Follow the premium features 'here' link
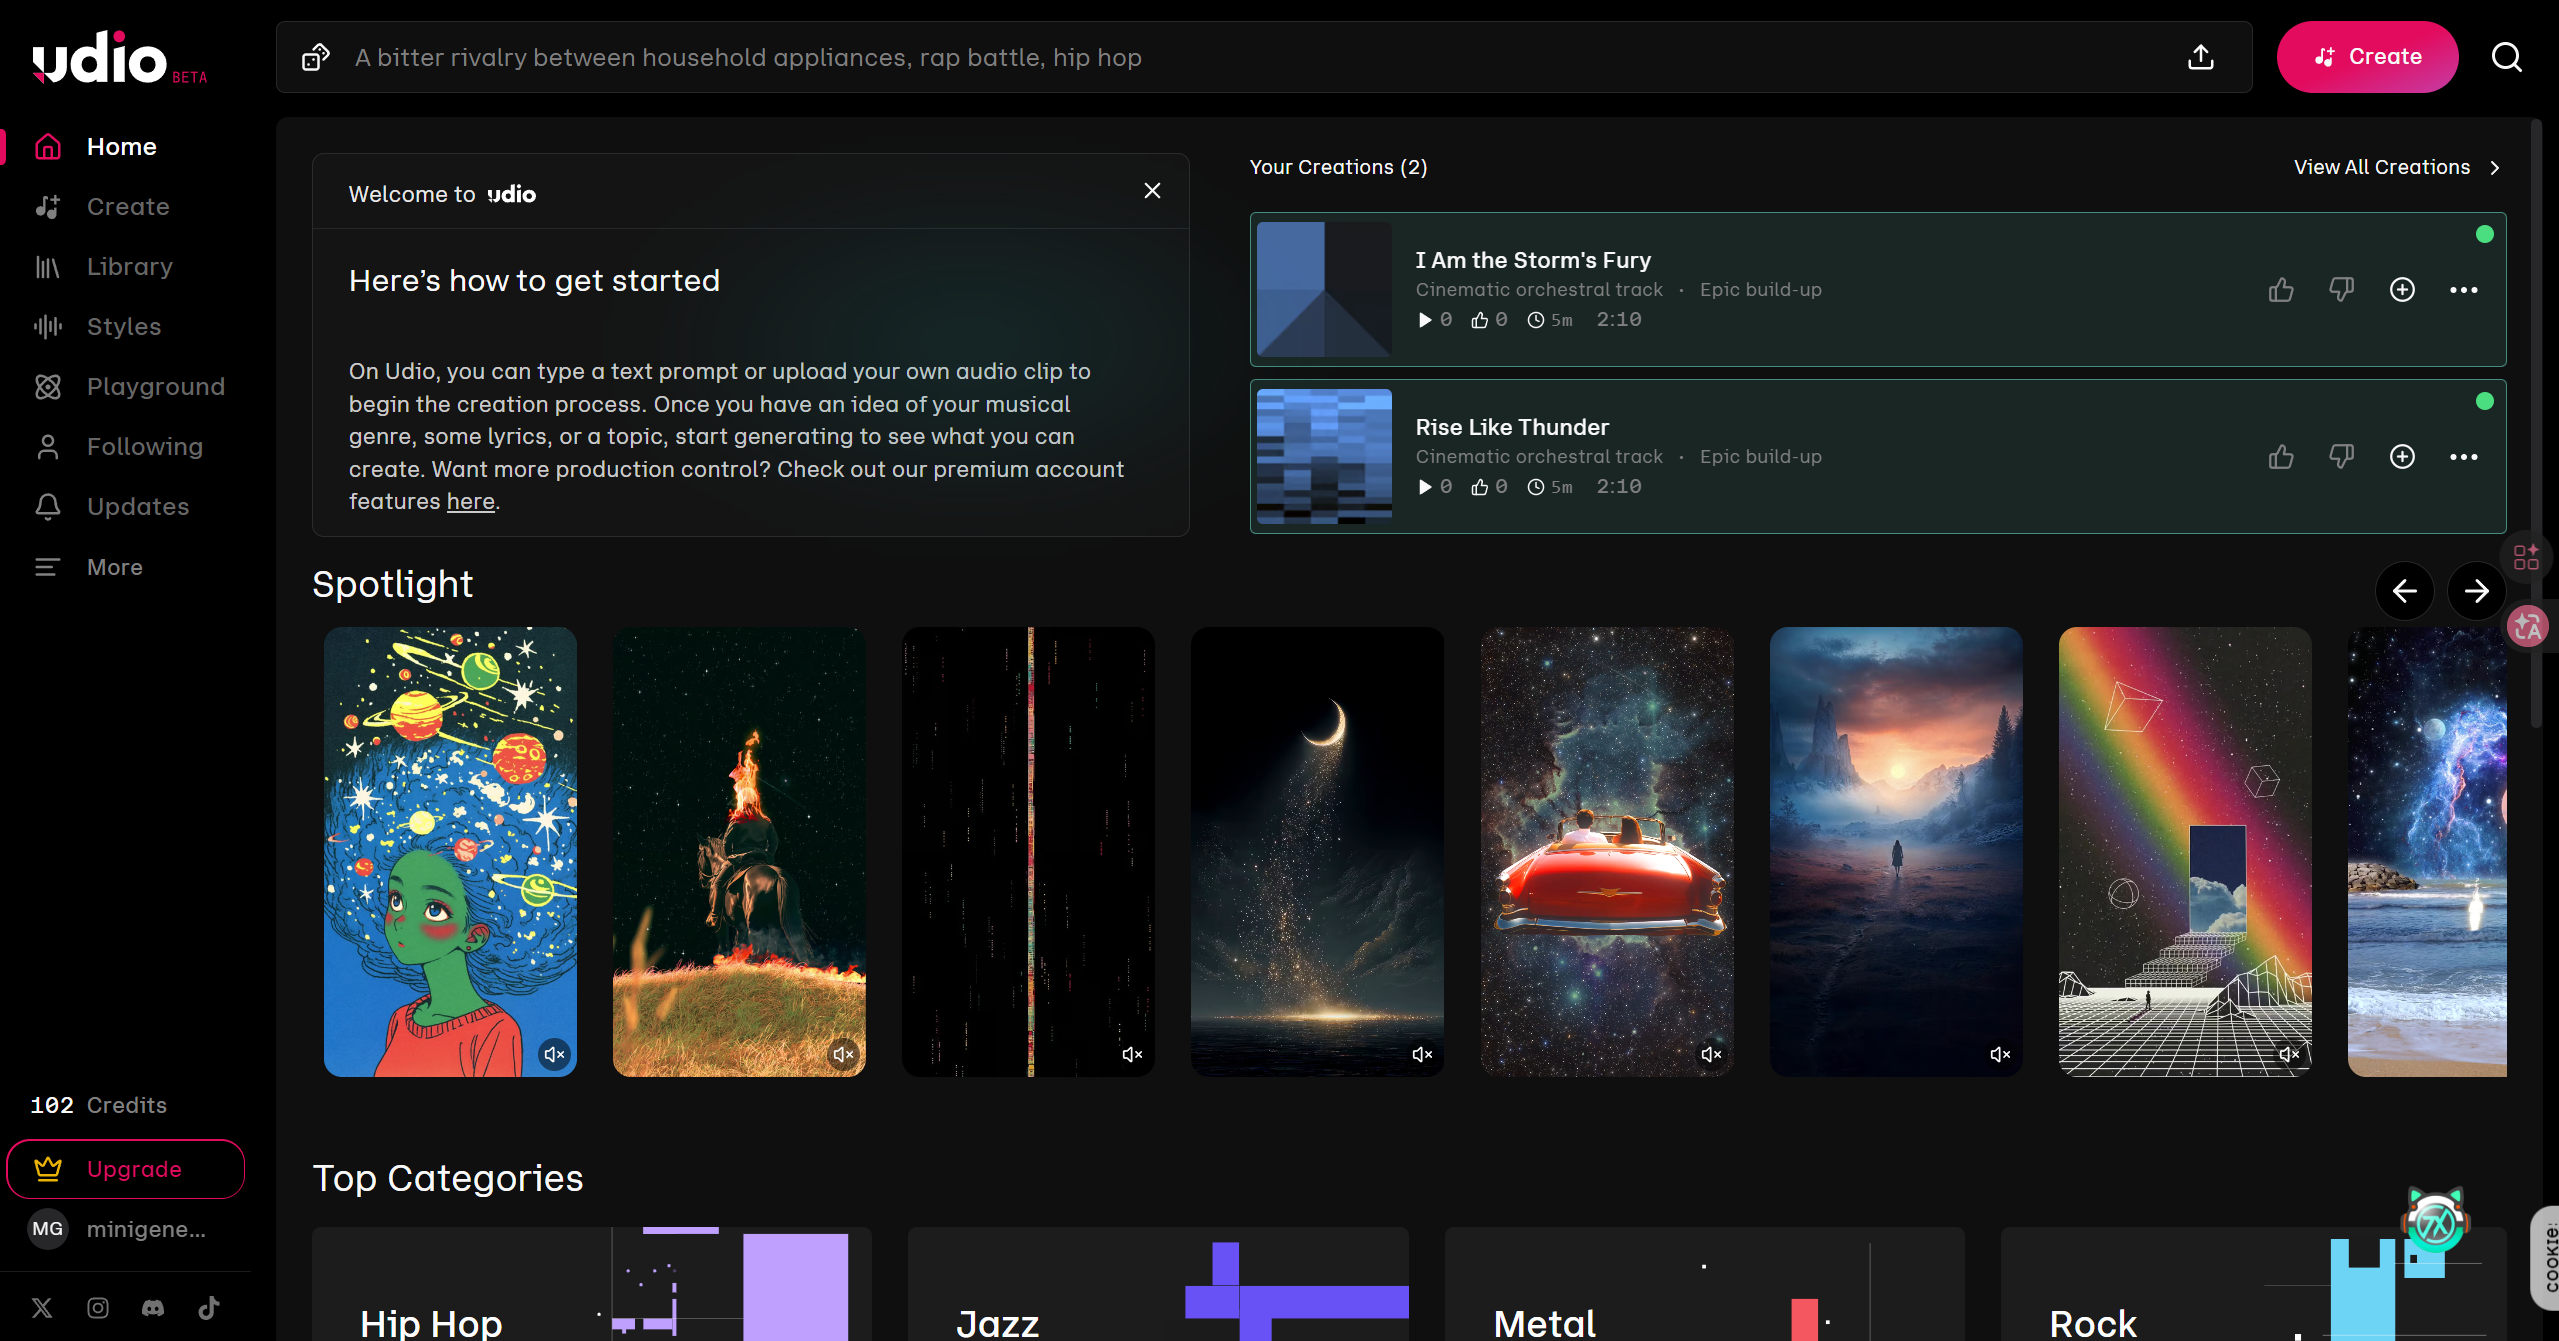2559x1341 pixels. [x=470, y=502]
